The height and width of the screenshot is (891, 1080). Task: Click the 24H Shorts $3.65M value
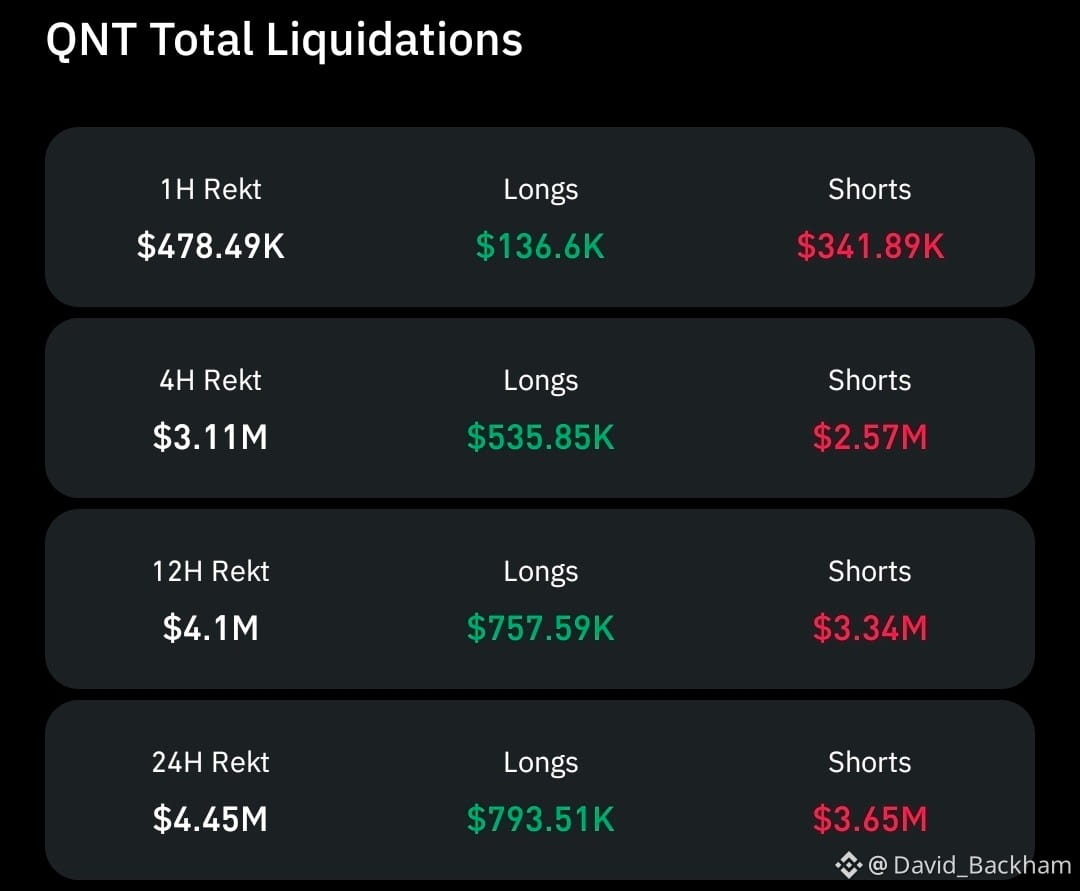(x=870, y=819)
